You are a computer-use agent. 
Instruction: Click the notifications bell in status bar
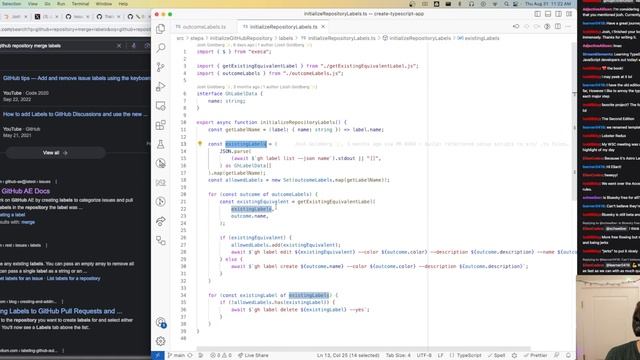pos(568,356)
